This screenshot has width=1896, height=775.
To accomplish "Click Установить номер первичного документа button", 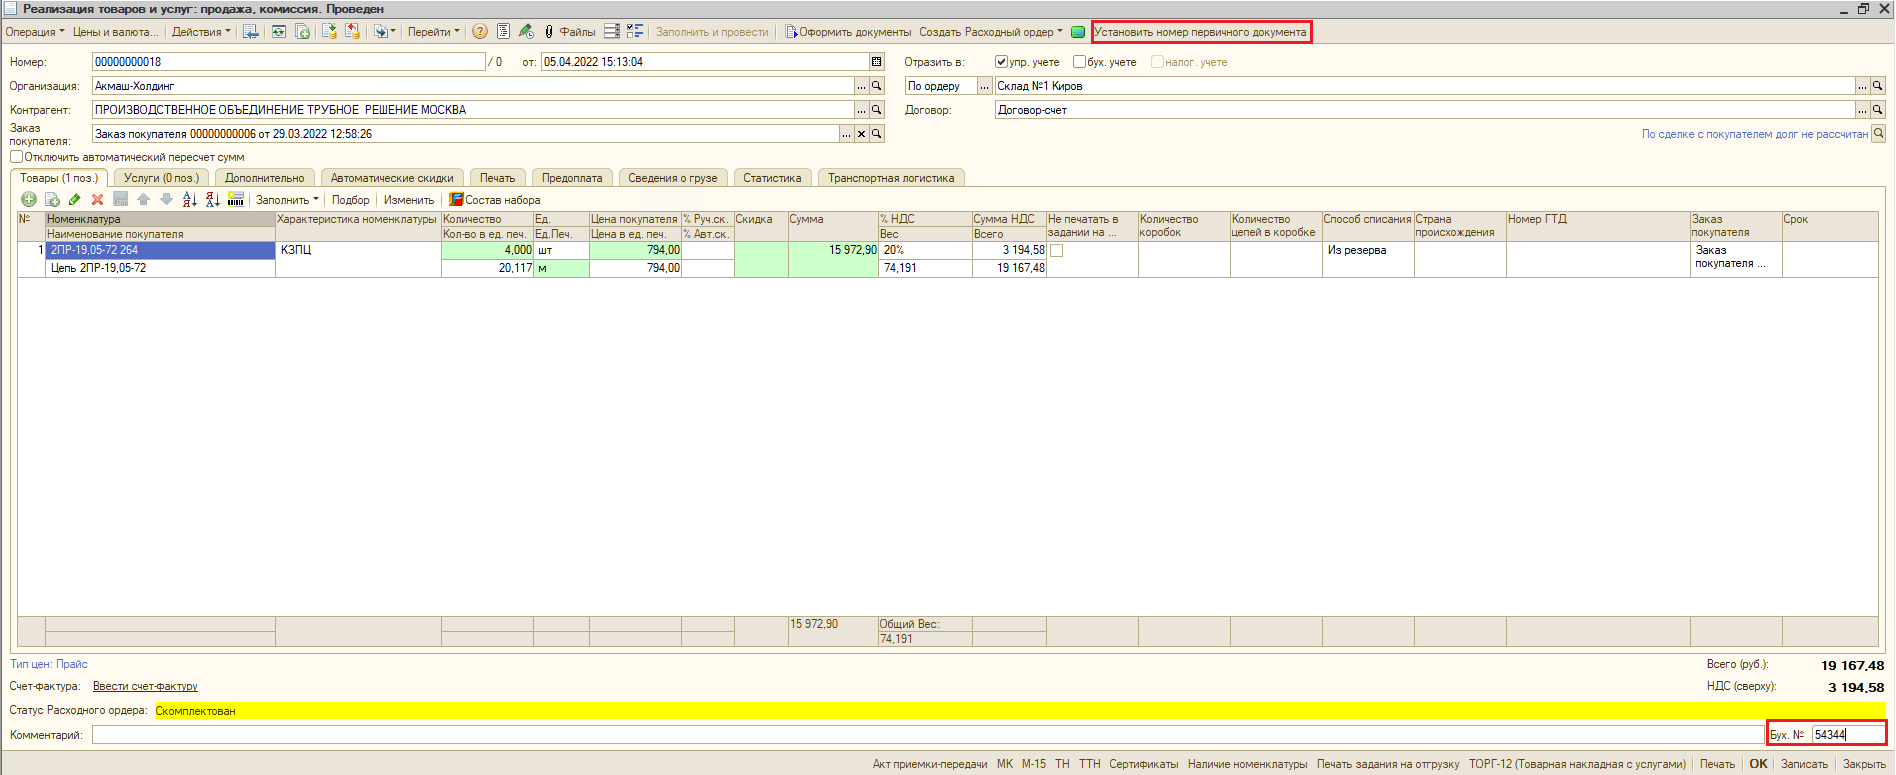I will point(1200,32).
